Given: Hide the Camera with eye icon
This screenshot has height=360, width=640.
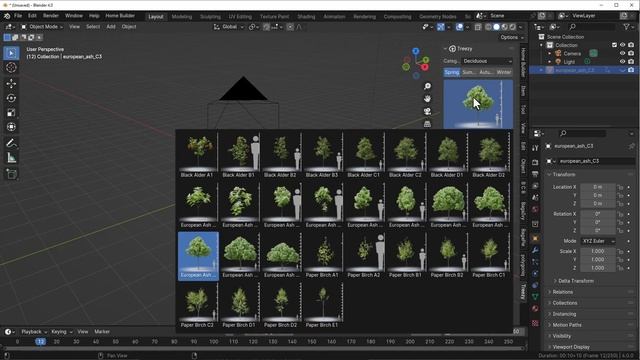Looking at the screenshot, I should point(622,53).
